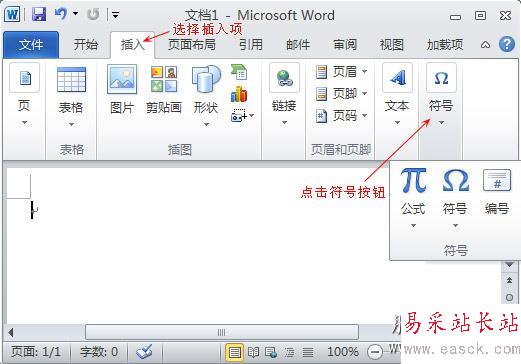
Task: Expand the 链接 dropdown arrow
Action: 284,123
